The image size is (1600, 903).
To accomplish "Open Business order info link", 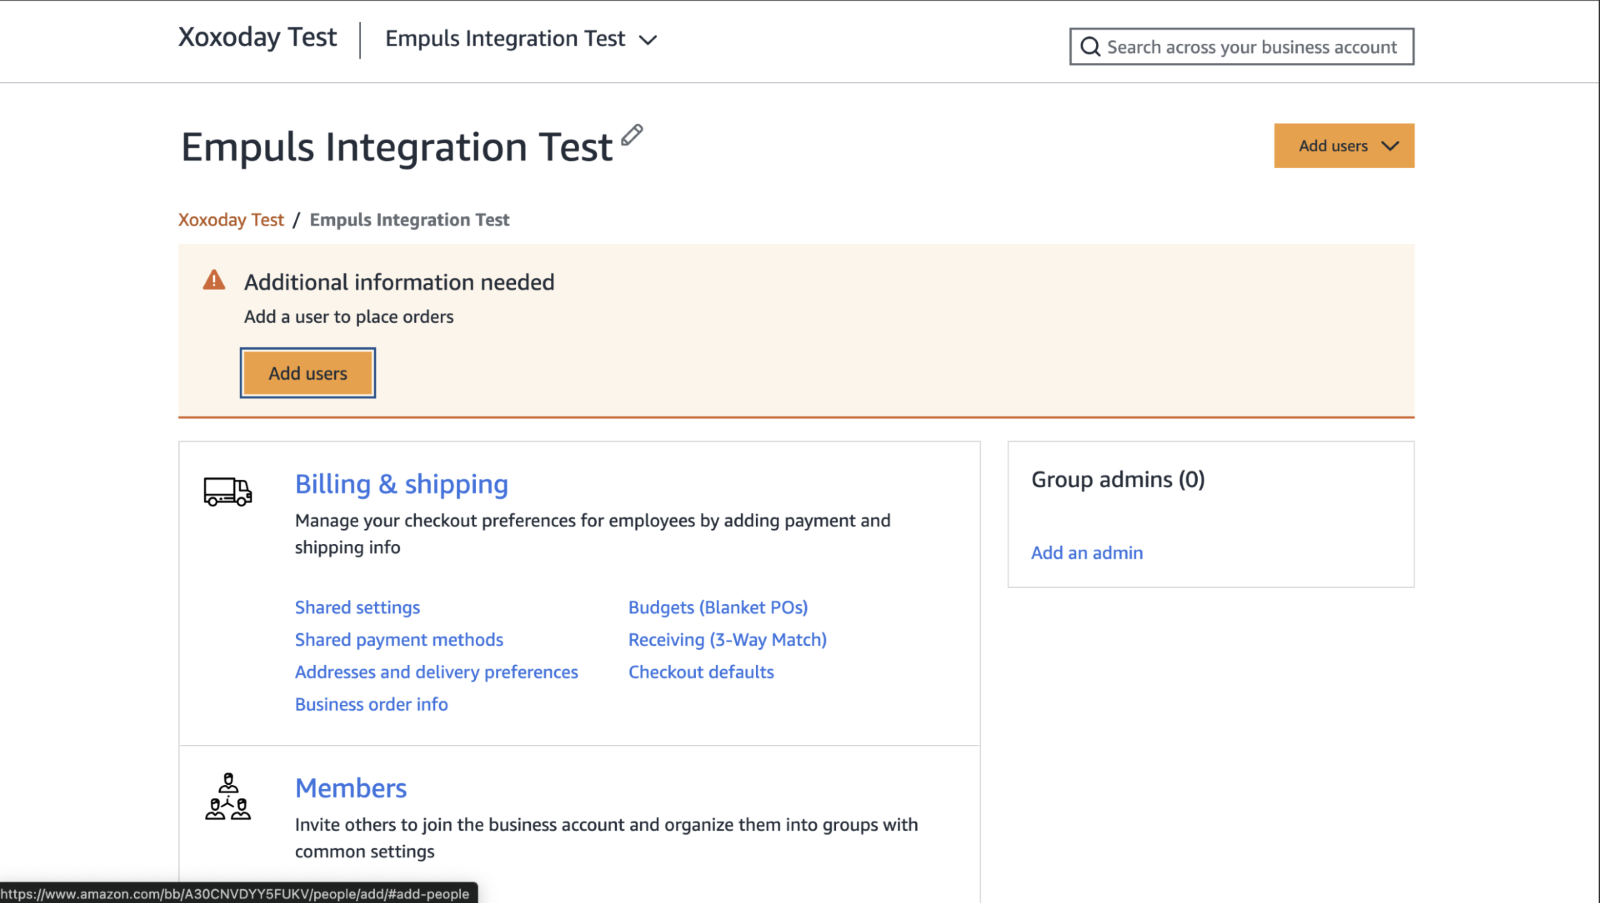I will click(x=371, y=704).
